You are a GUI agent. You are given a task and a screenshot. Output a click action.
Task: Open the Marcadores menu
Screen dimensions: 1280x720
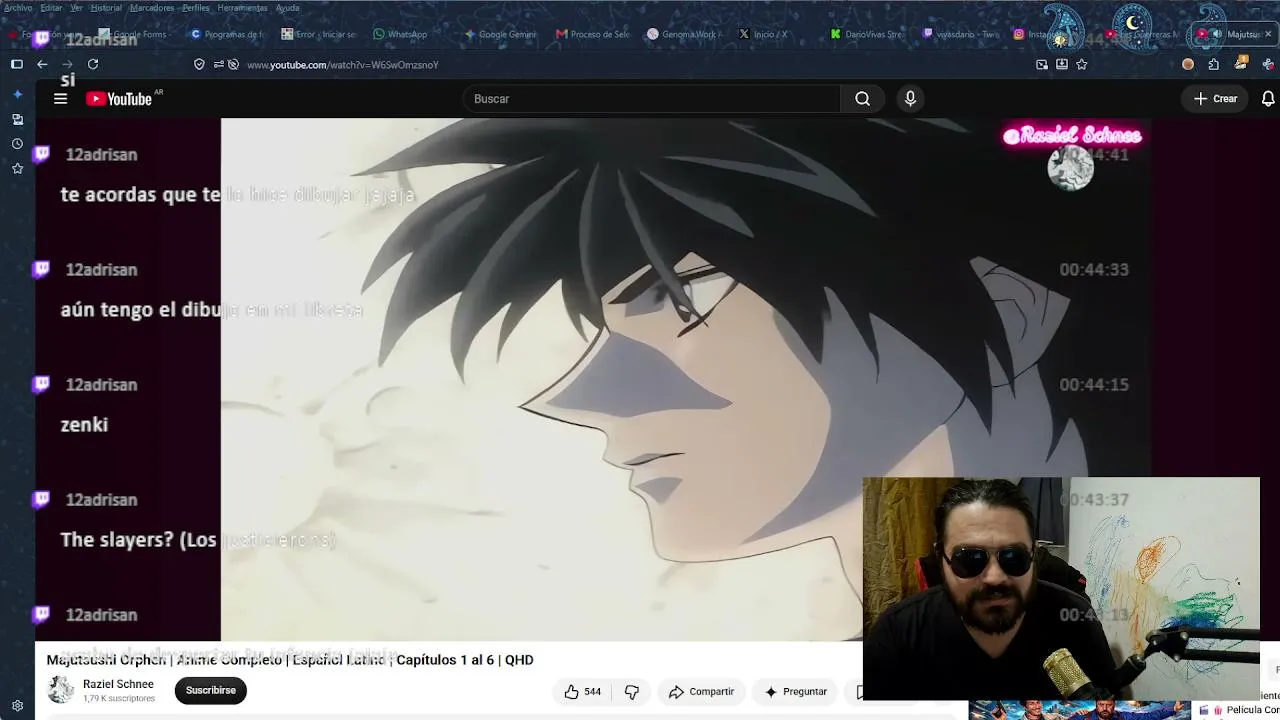tap(152, 8)
